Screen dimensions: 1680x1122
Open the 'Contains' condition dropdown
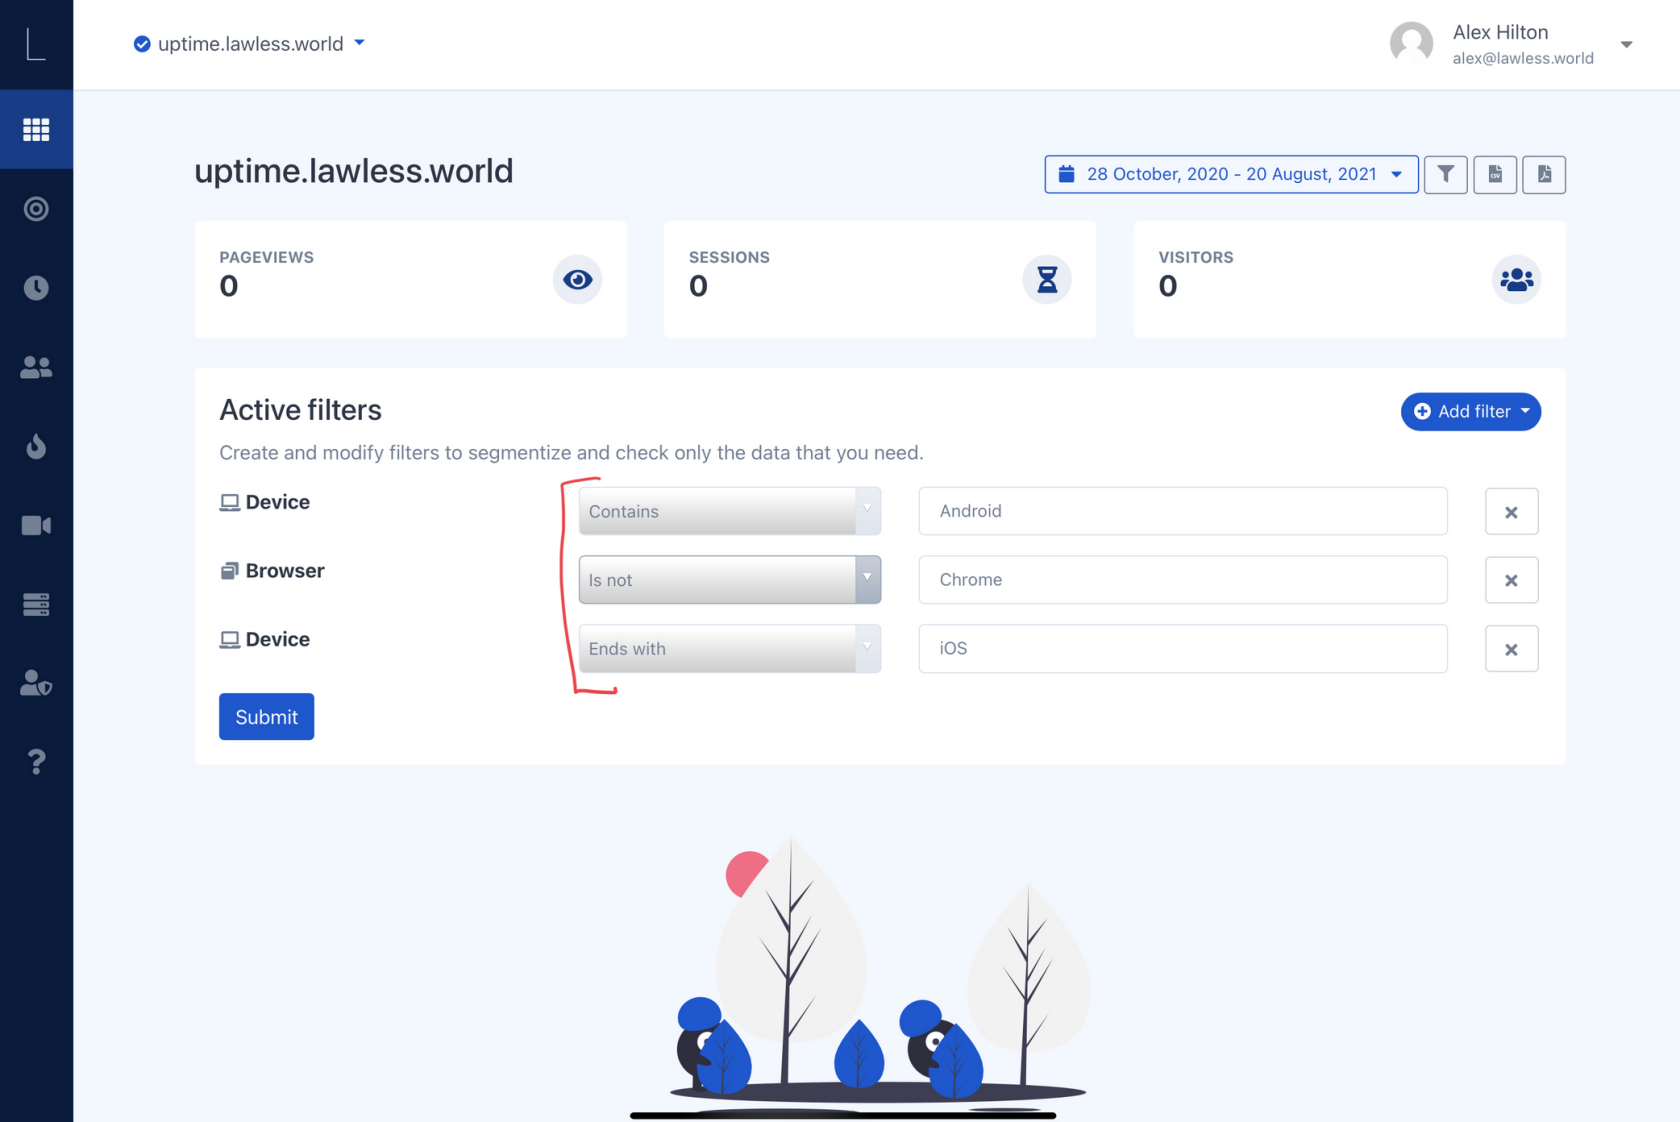(x=729, y=511)
